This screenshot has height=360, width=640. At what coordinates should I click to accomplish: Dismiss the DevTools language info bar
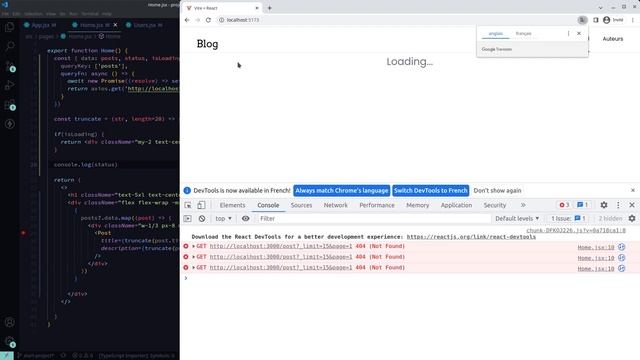pos(633,191)
